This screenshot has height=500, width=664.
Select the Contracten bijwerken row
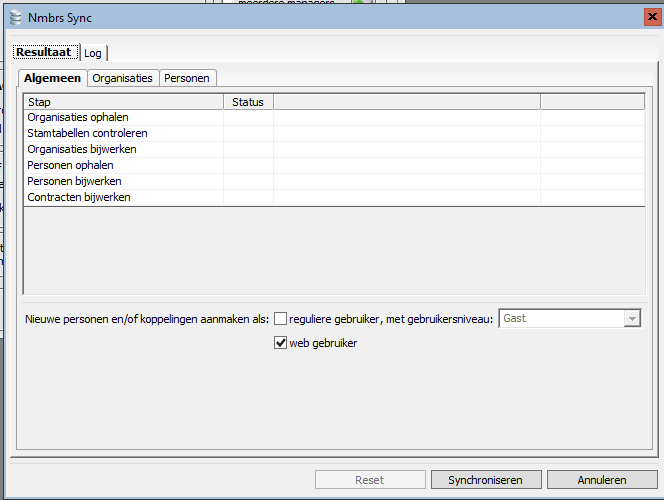(x=335, y=198)
